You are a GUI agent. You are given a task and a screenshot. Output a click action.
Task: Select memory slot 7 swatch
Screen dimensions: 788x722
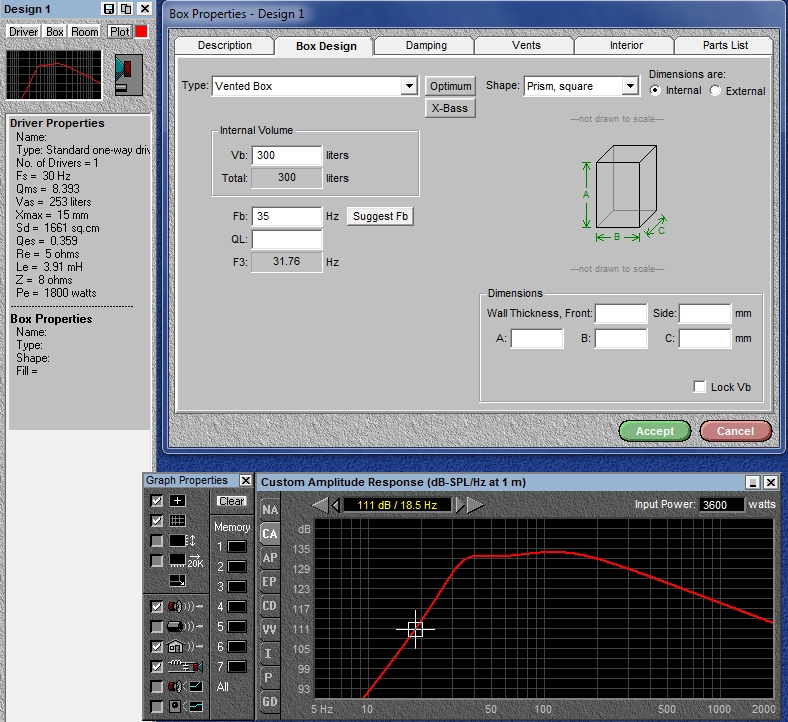(x=237, y=667)
